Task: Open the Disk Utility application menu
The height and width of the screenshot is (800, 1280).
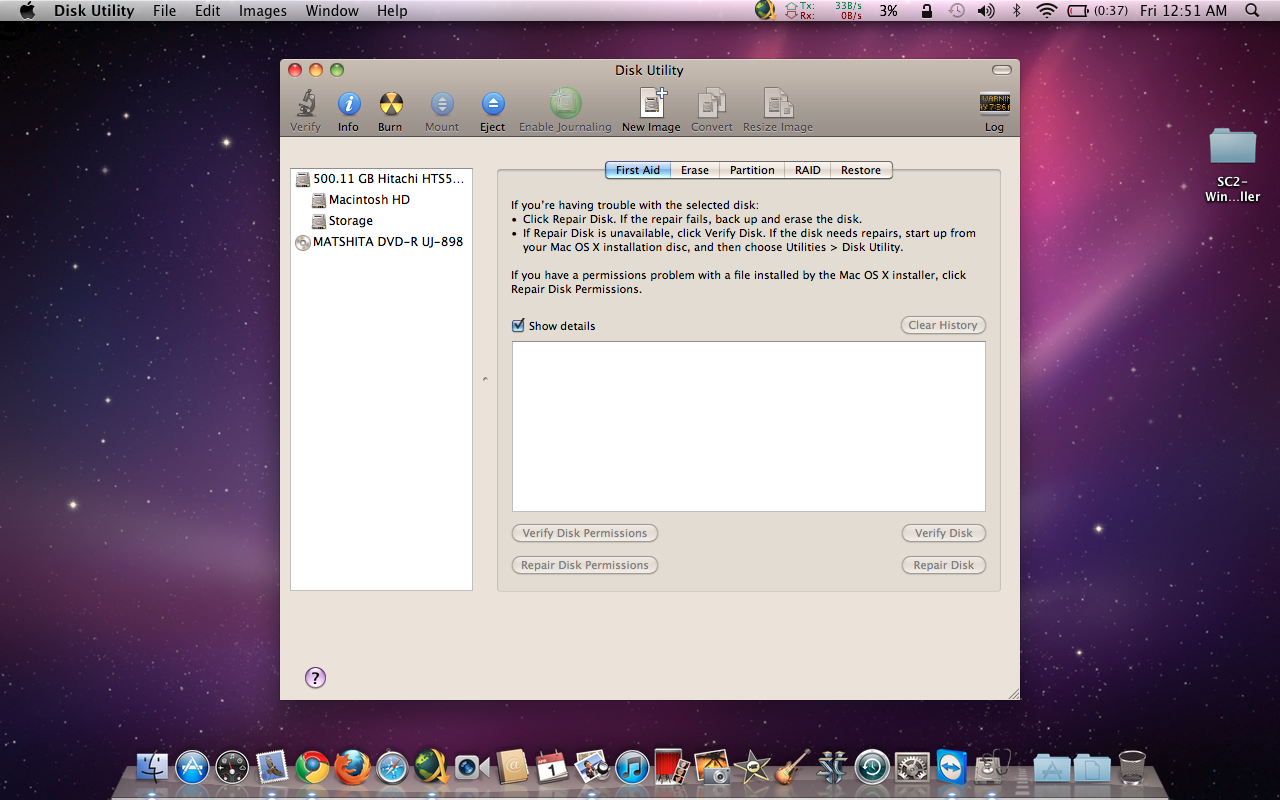Action: tap(94, 11)
